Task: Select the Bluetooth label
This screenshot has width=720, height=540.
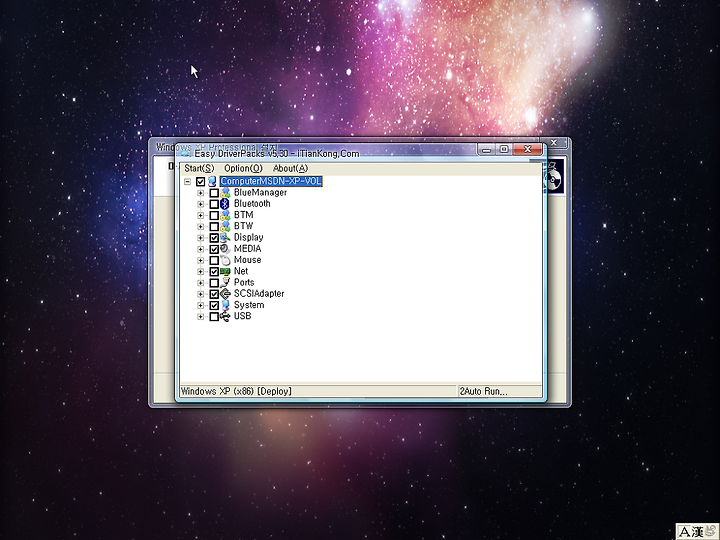Action: [252, 204]
